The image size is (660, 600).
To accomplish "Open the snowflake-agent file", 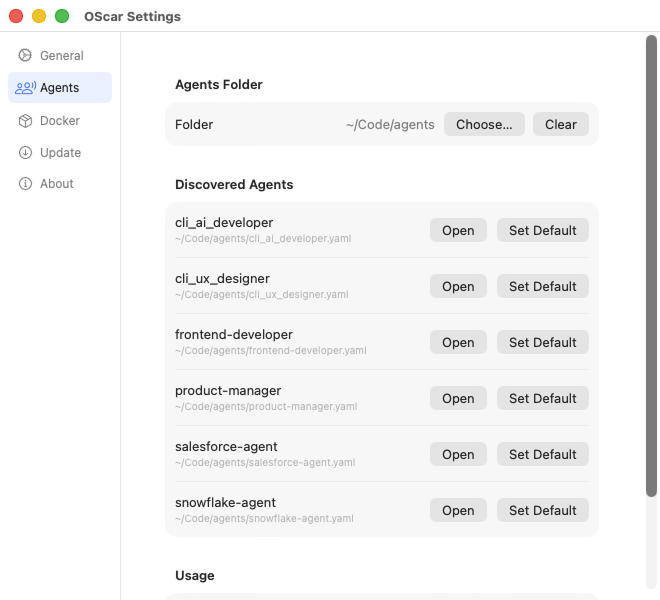I will (x=458, y=510).
